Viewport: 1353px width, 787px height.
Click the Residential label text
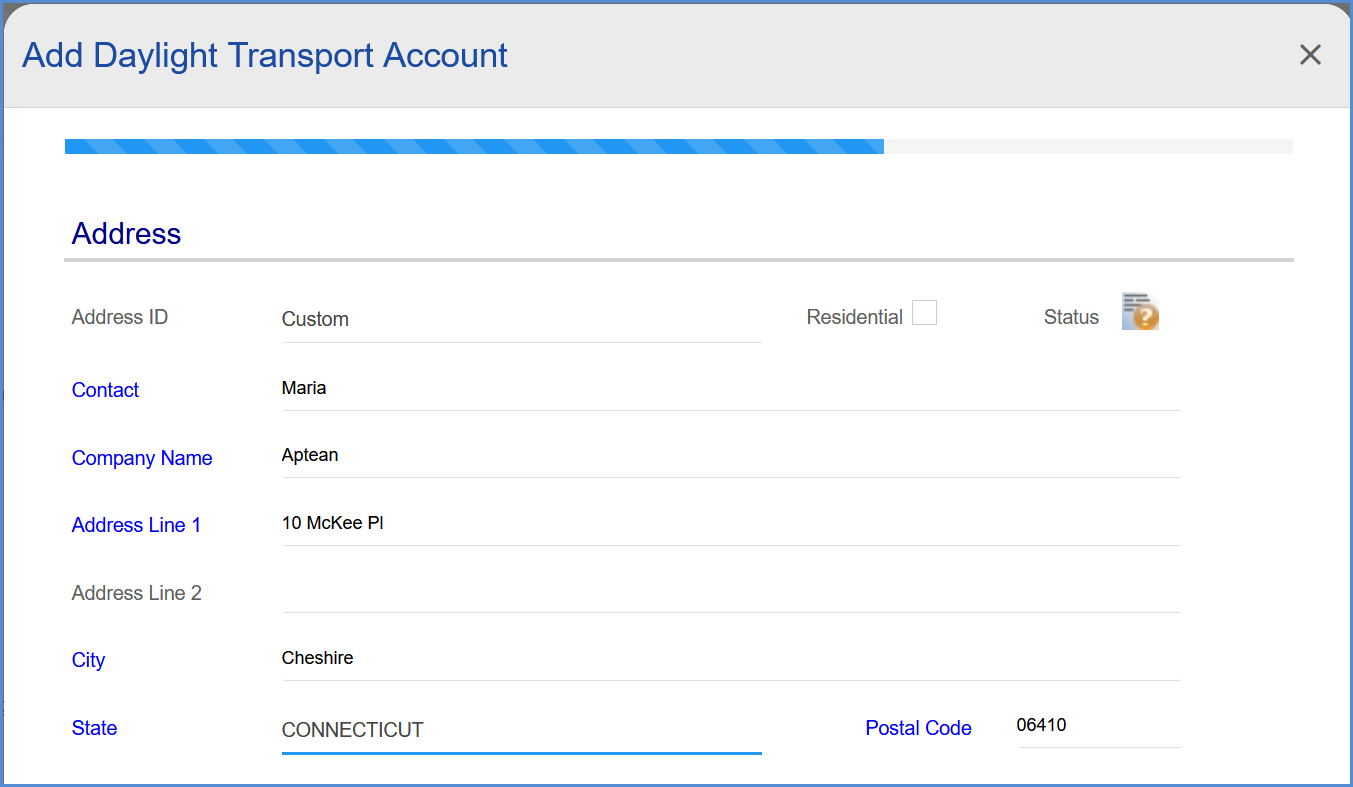click(854, 317)
